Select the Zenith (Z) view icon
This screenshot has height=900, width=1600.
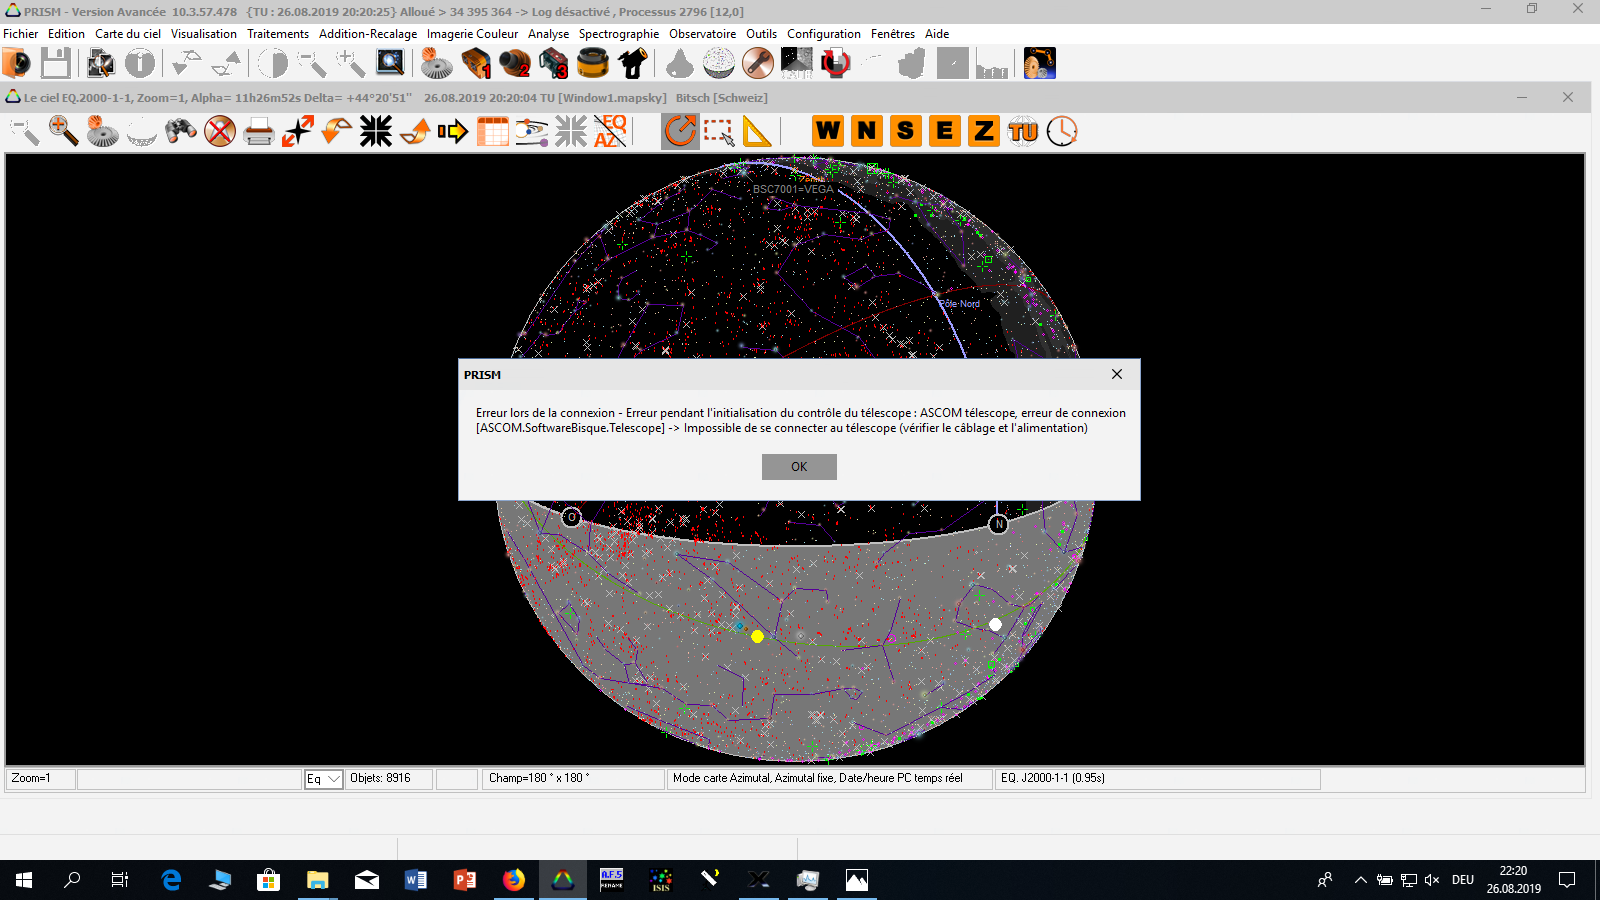click(x=984, y=131)
